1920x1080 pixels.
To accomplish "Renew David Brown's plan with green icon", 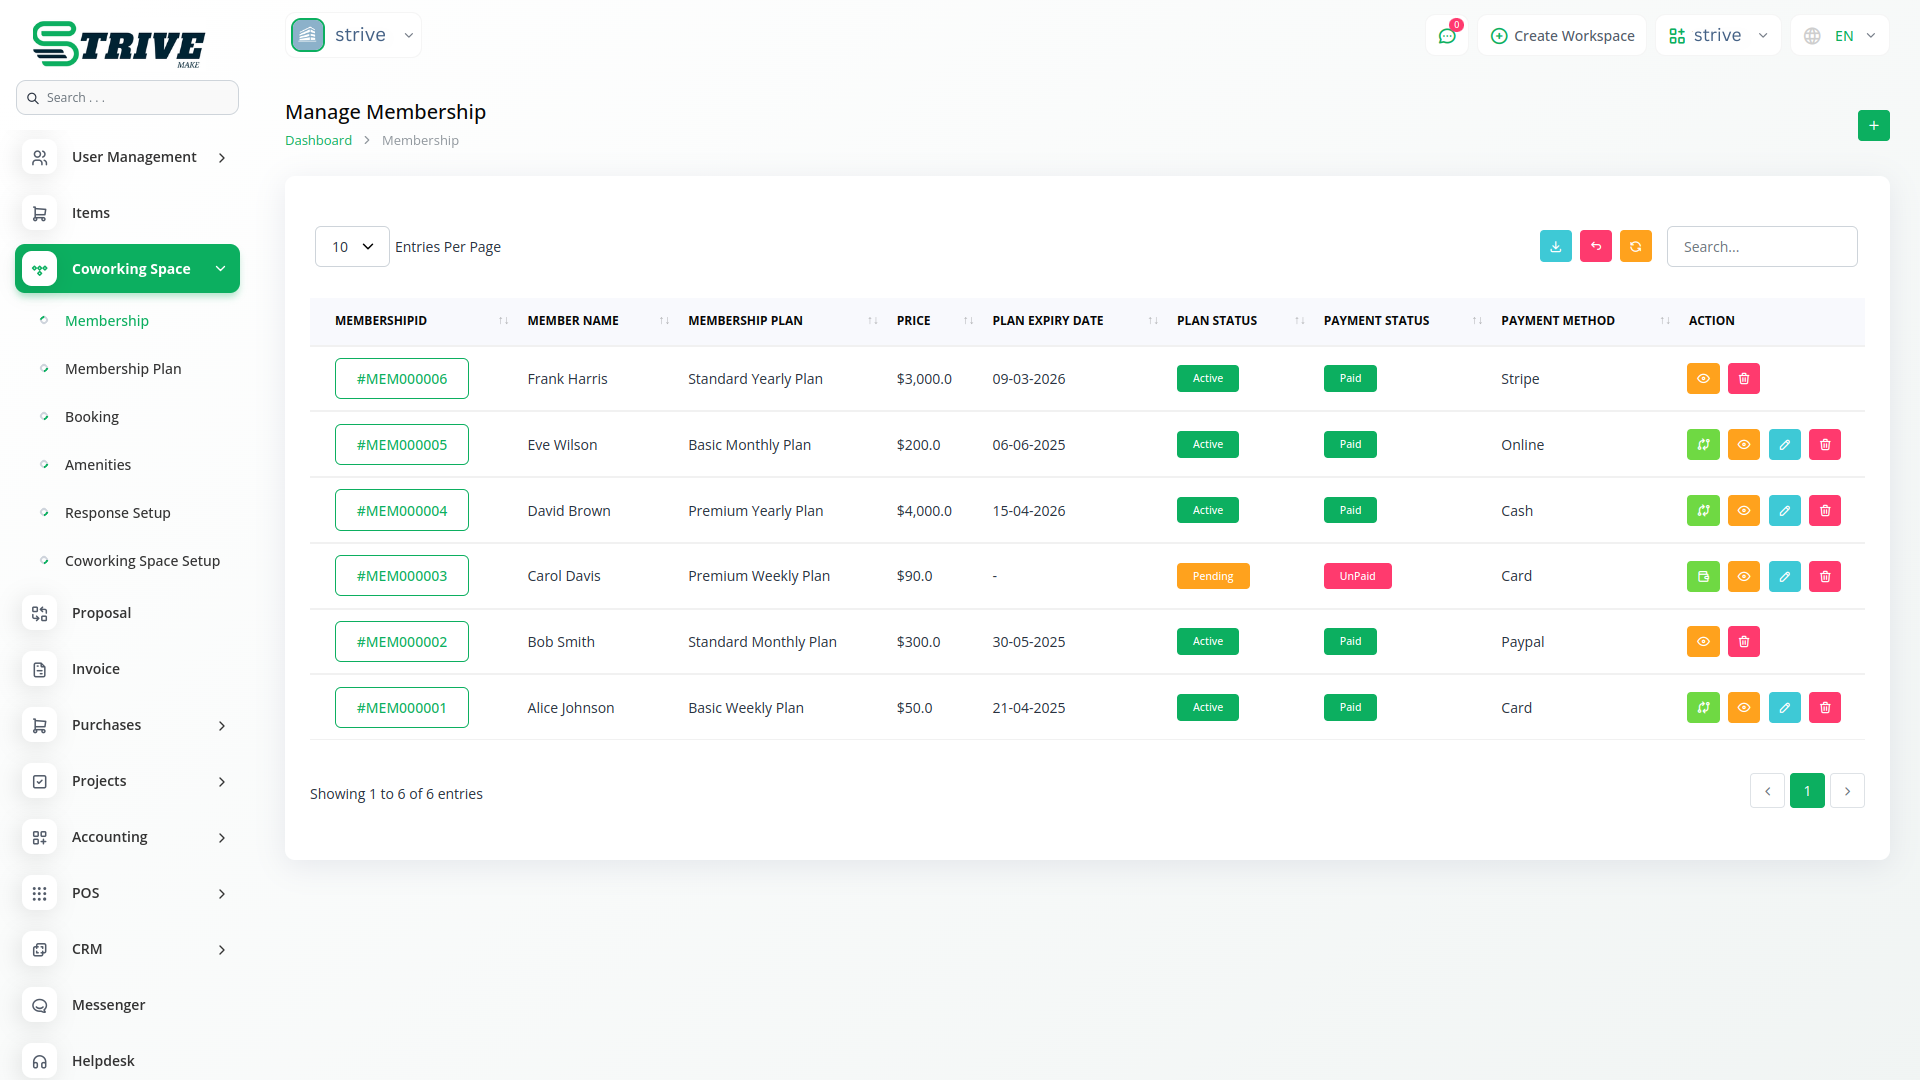I will pos(1703,511).
